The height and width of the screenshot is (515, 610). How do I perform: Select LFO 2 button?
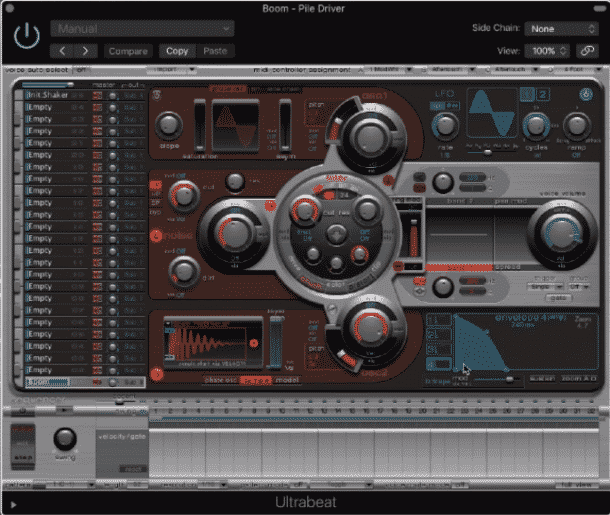[x=543, y=94]
